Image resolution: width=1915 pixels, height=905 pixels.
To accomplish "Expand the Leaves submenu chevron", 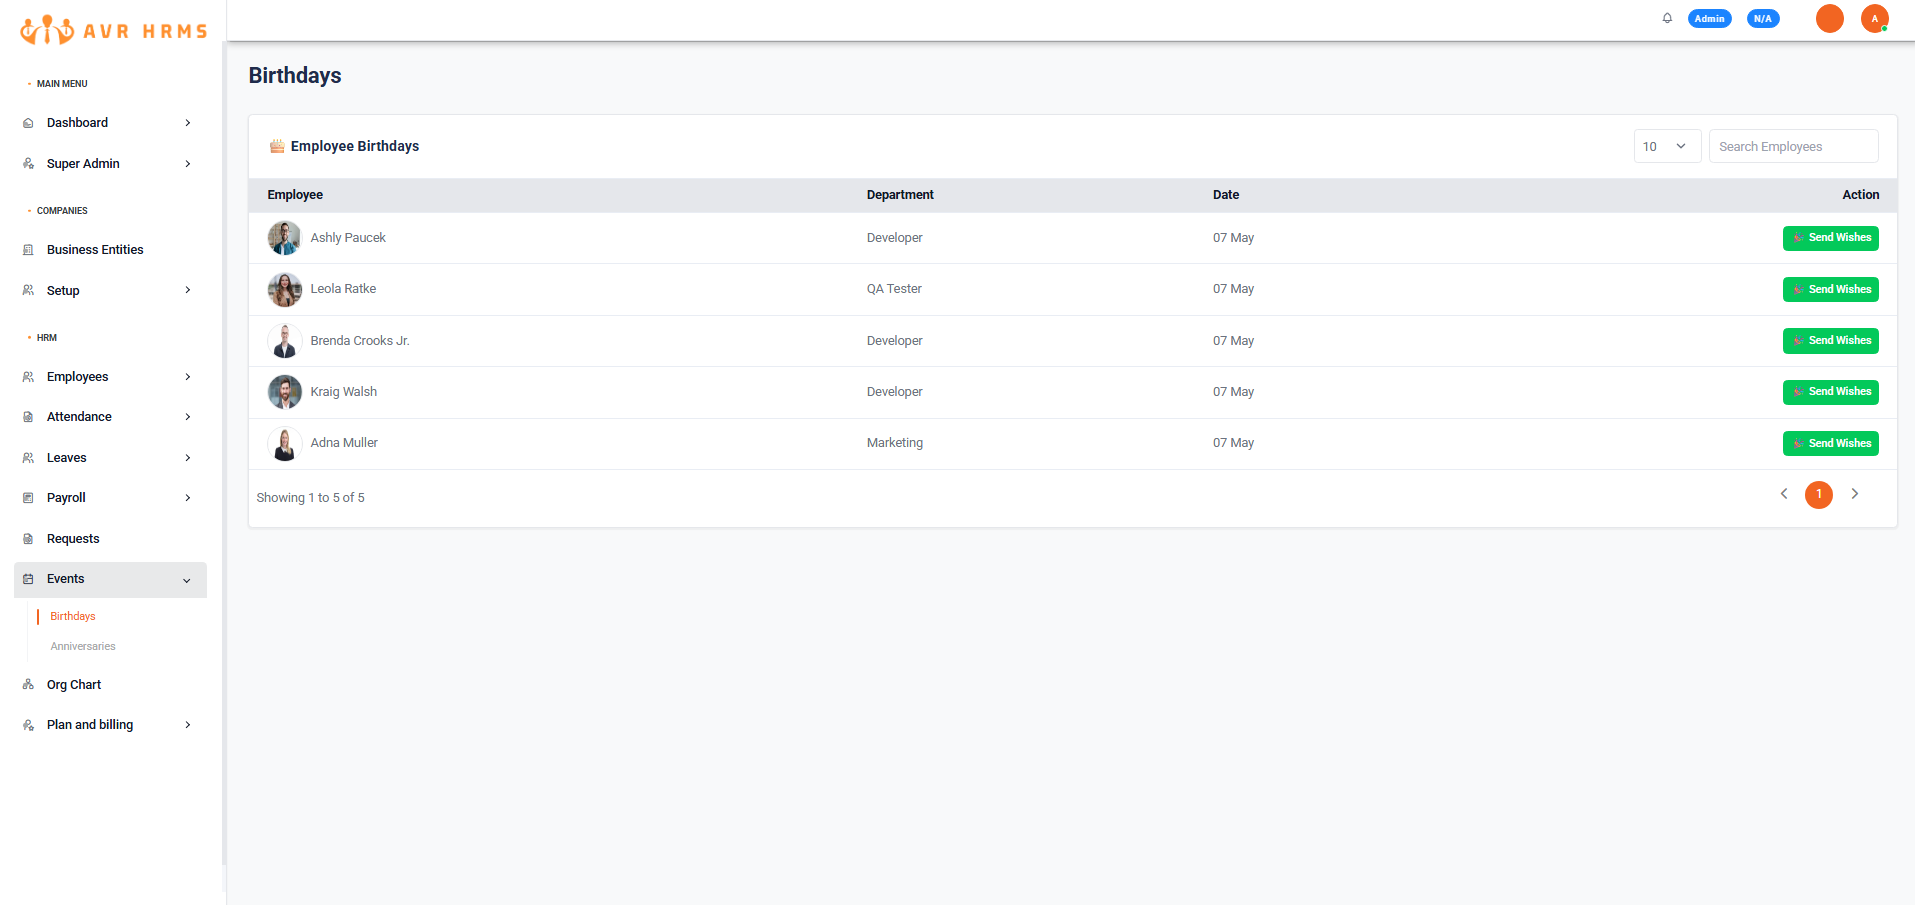I will click(188, 458).
